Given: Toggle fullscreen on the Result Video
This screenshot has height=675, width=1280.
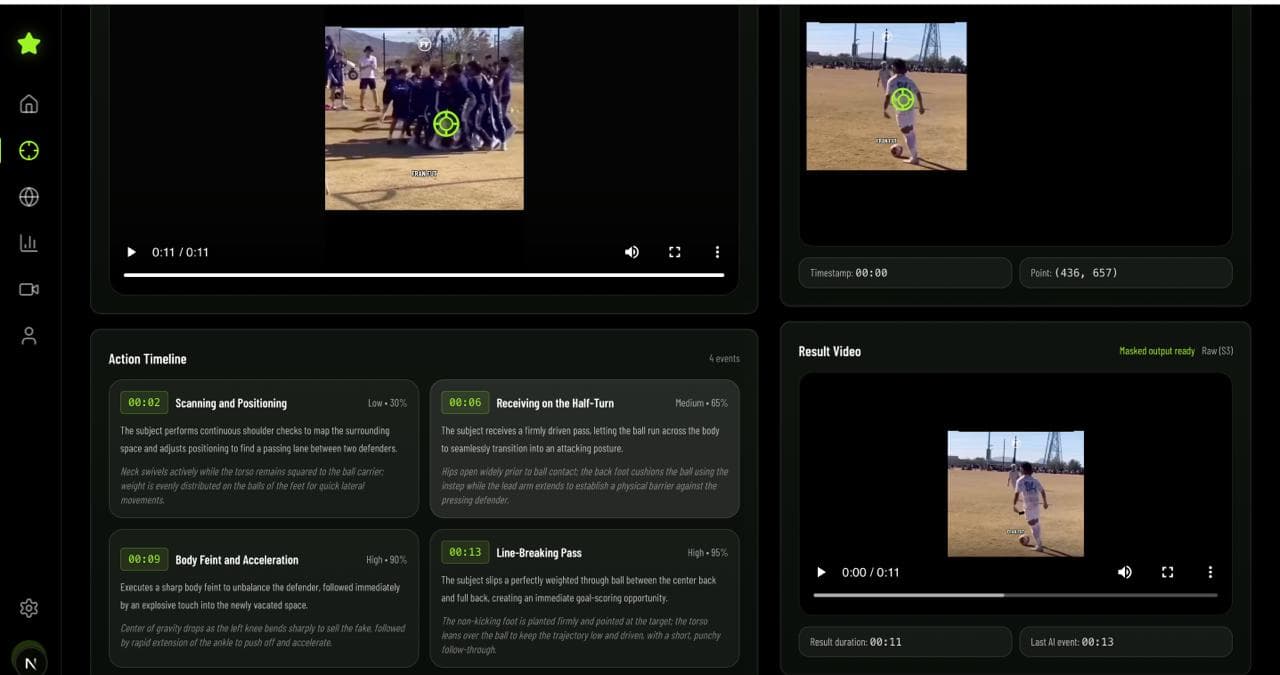Looking at the screenshot, I should click(x=1167, y=572).
